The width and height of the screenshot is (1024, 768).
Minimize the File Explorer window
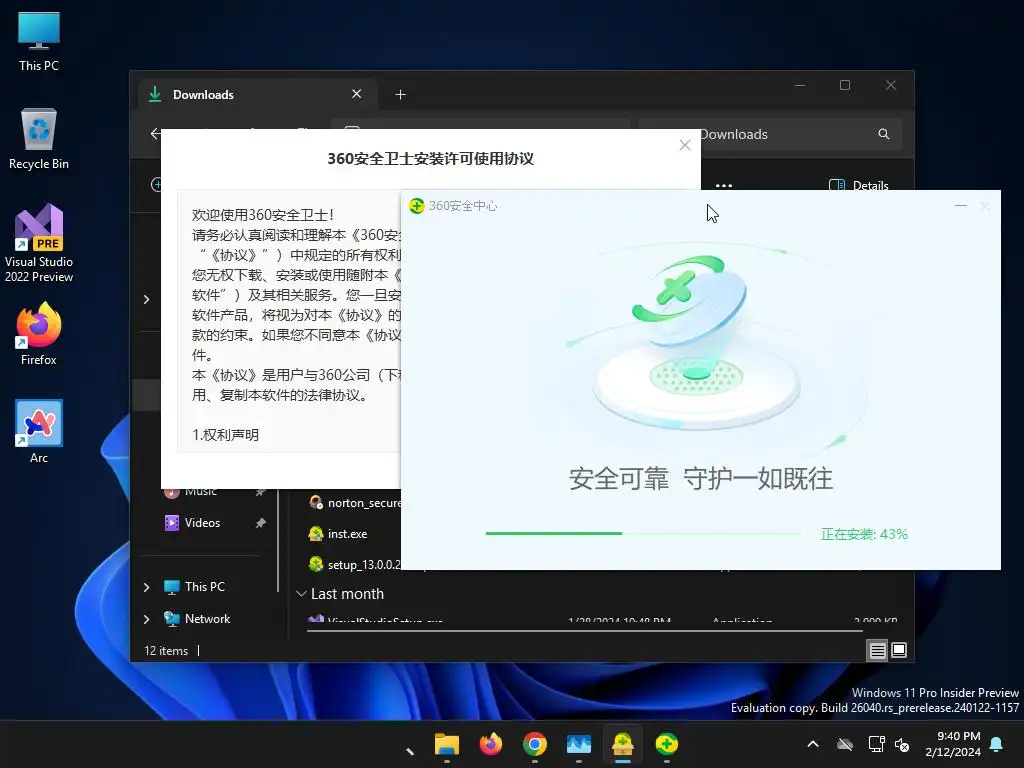[800, 86]
